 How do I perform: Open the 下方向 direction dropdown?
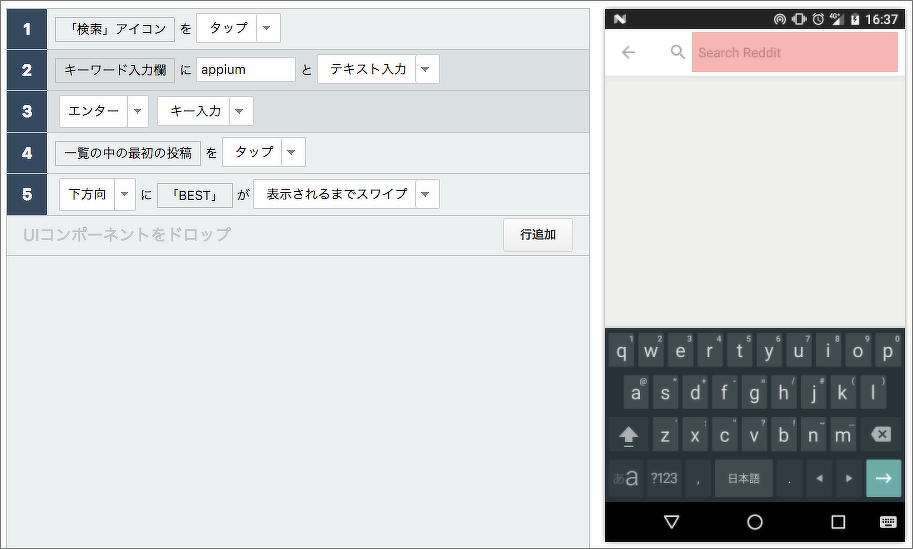[125, 194]
